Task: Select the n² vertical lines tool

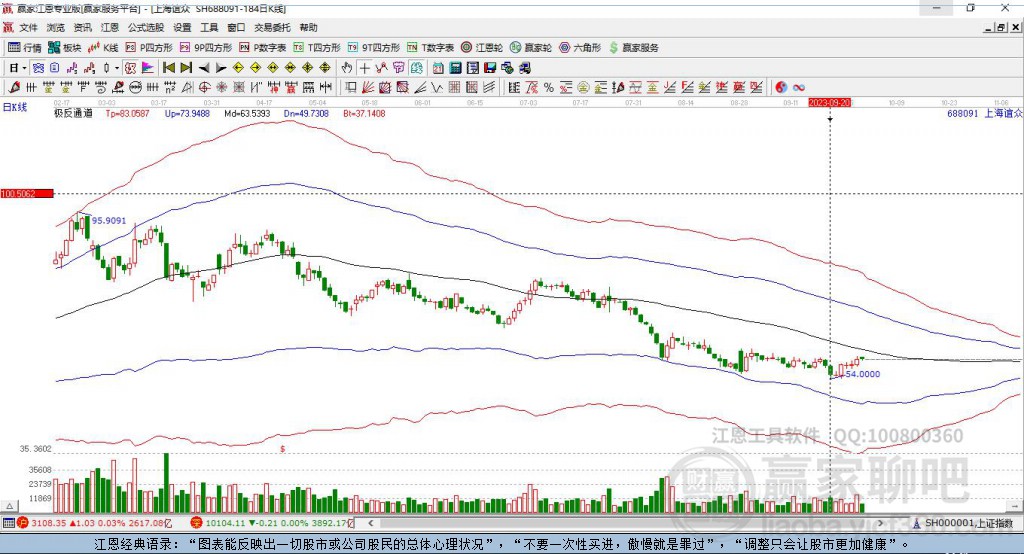Action: (x=170, y=87)
